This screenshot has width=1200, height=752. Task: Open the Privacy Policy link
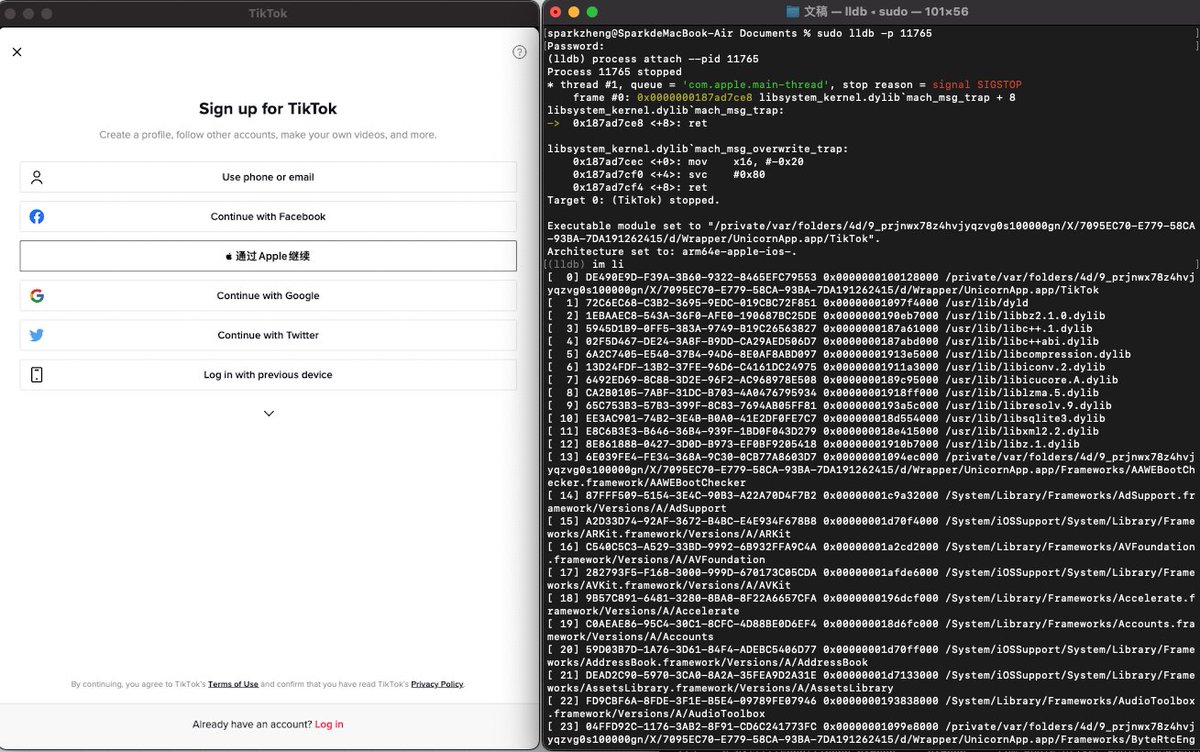coord(437,684)
